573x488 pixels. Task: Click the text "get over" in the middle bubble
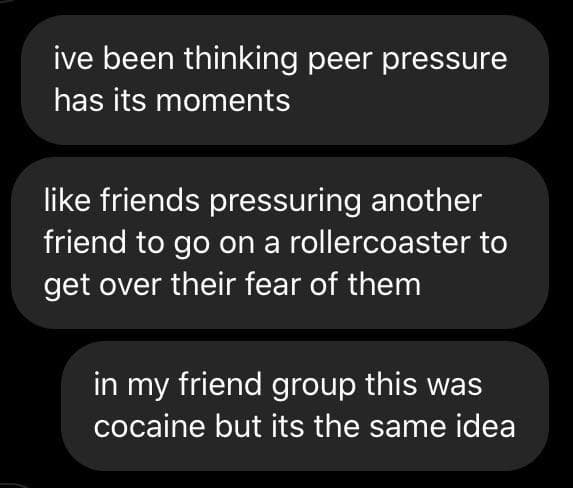click(102, 285)
